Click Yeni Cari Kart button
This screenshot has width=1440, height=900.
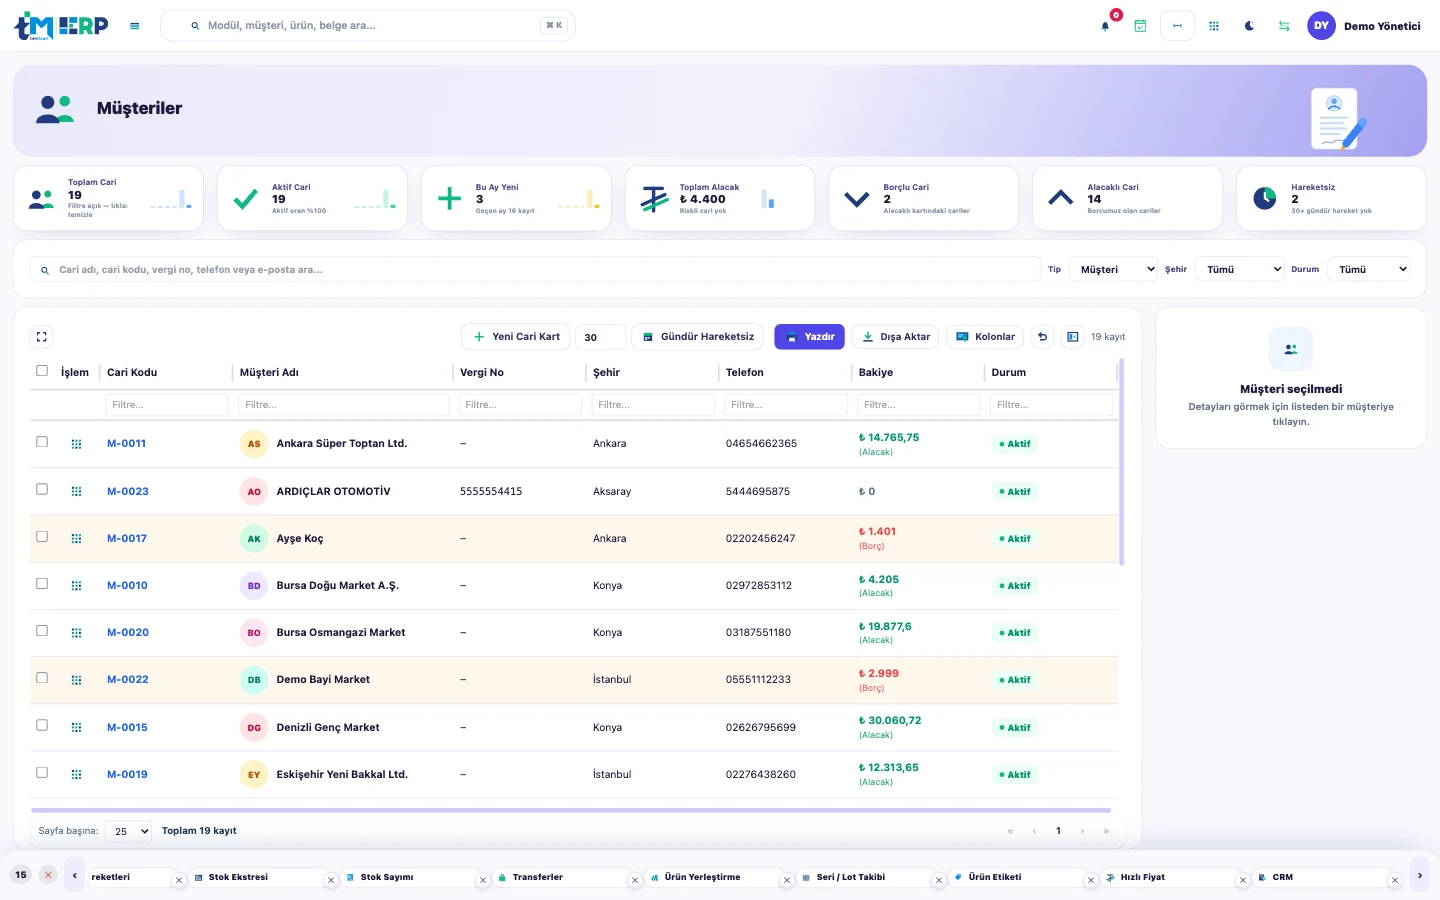(516, 337)
